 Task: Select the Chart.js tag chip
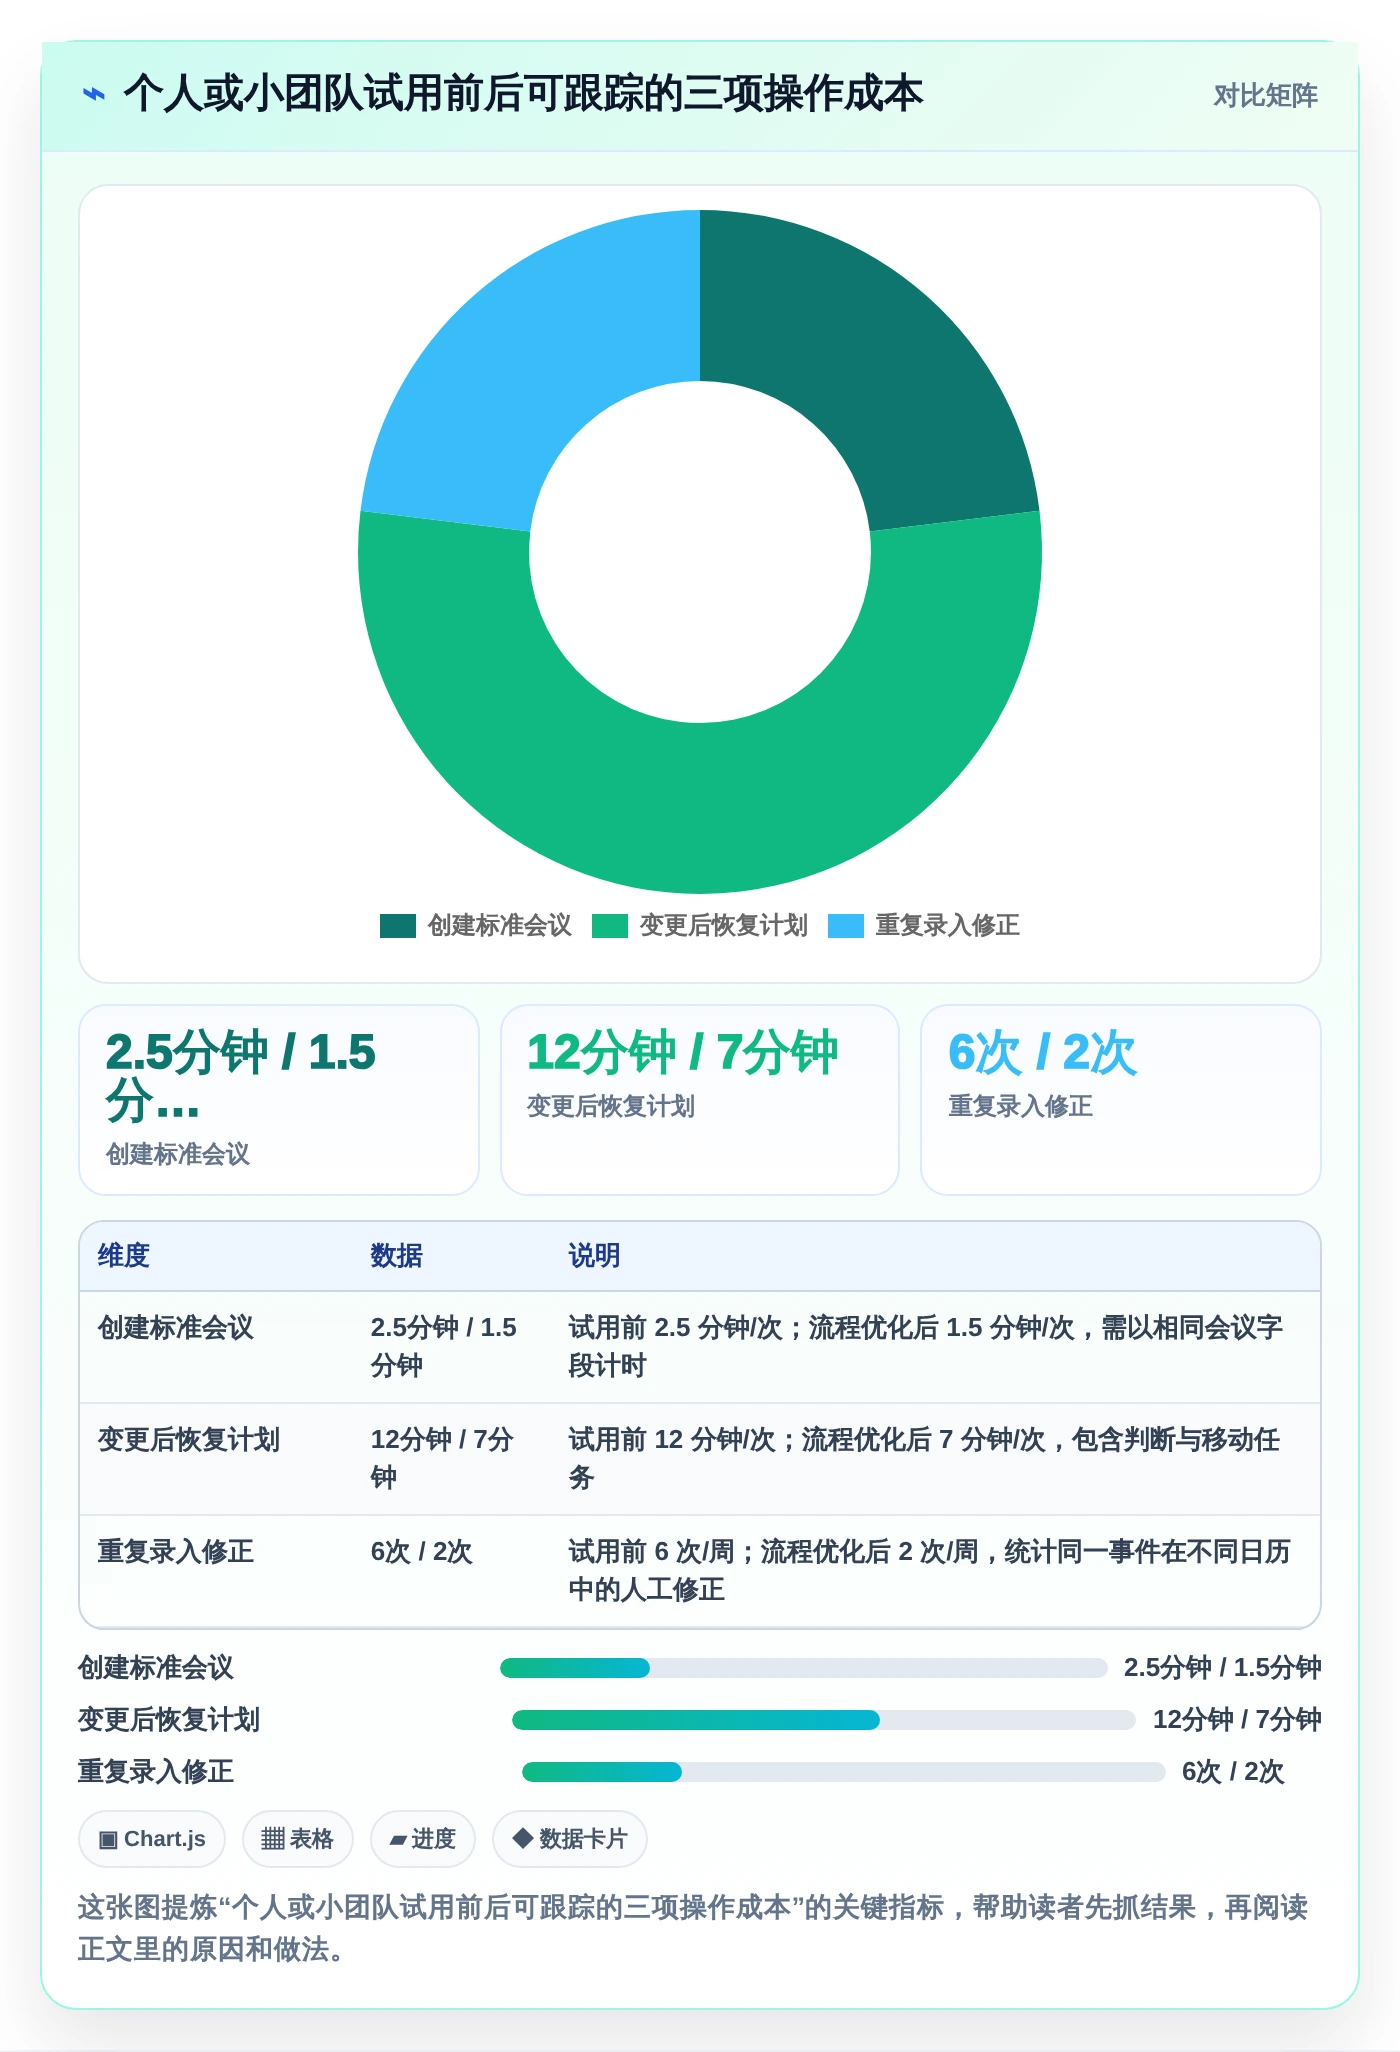(x=152, y=1839)
